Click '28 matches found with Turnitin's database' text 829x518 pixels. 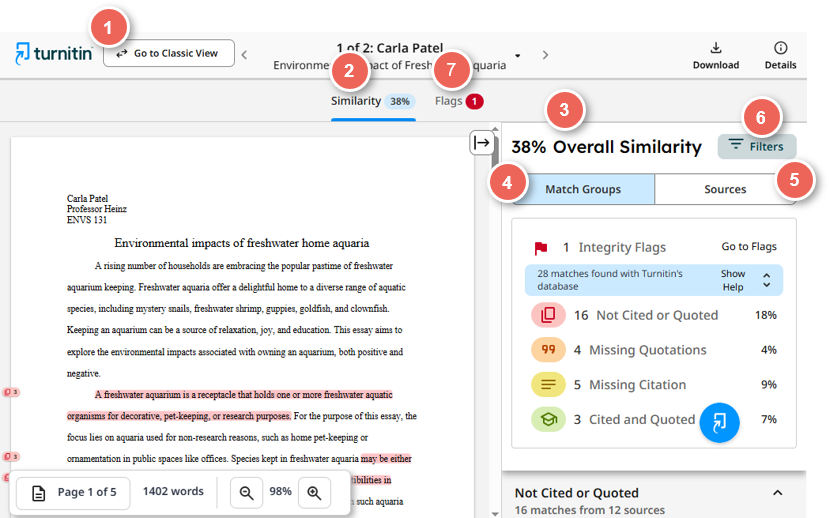pyautogui.click(x=610, y=280)
